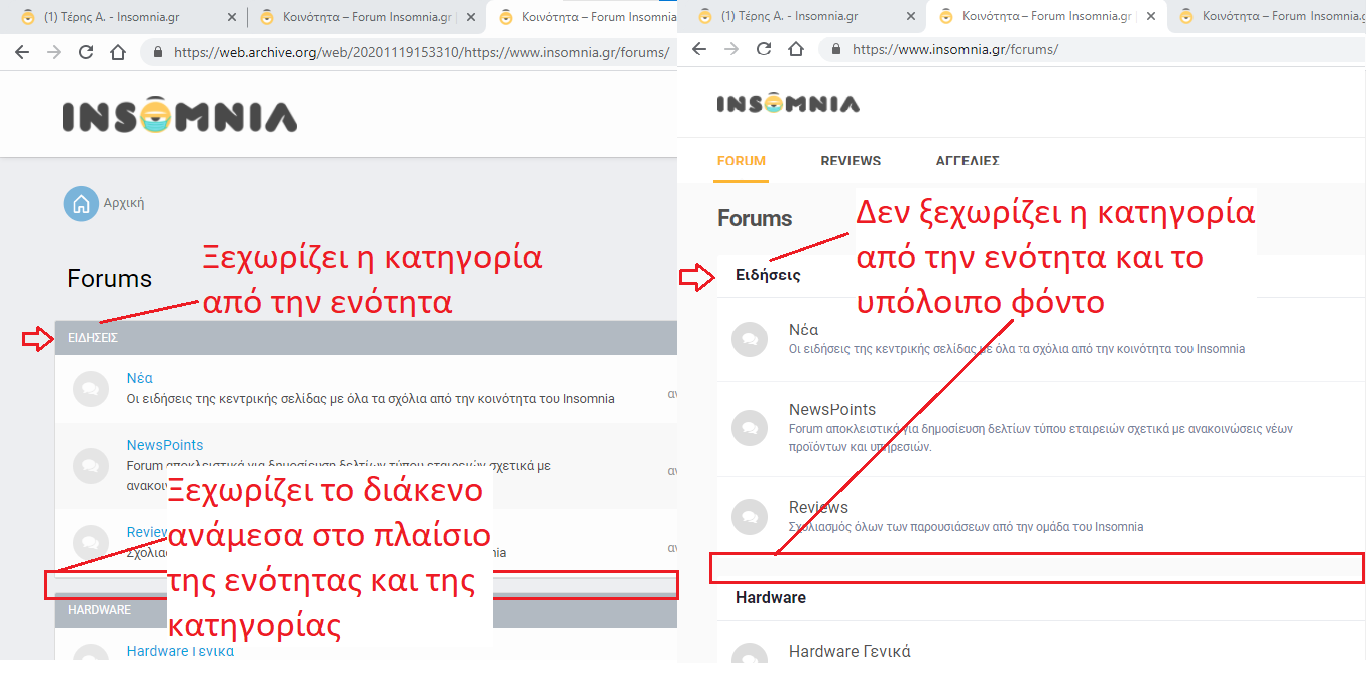Click NewsPoints description text on the new site

click(x=1040, y=437)
